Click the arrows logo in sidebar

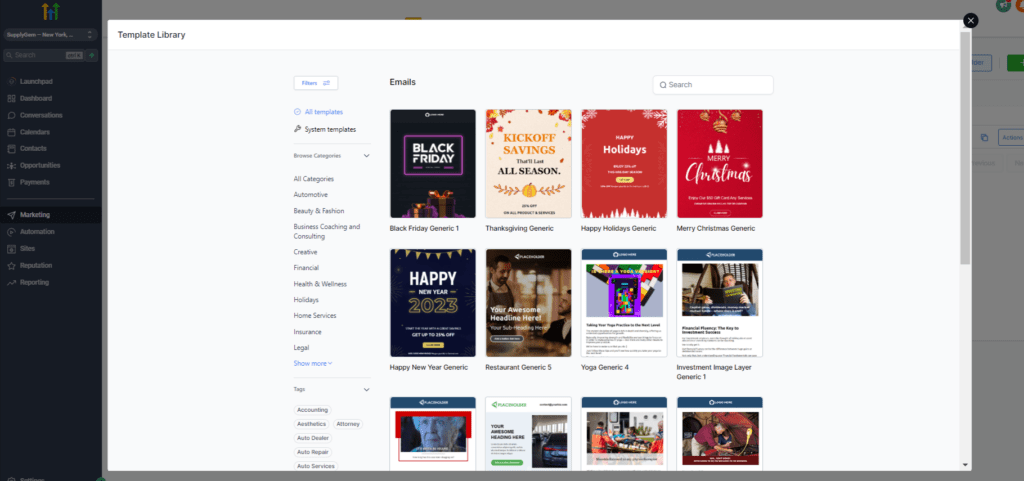pyautogui.click(x=50, y=11)
